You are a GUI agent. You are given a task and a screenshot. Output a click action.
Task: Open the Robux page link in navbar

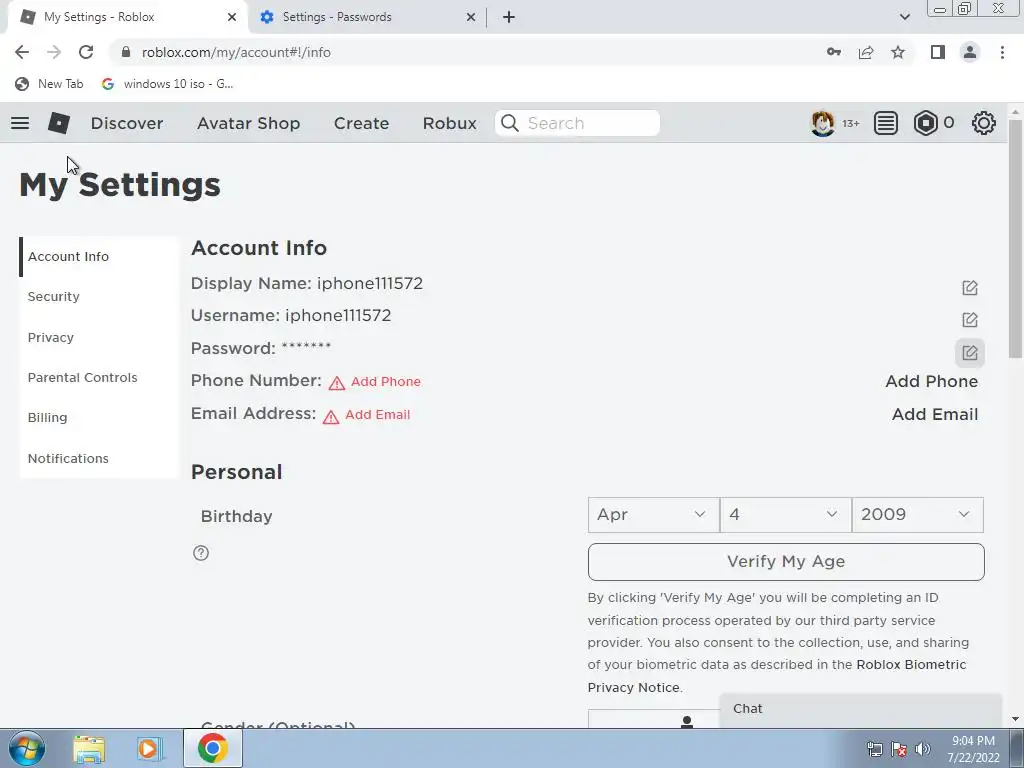449,123
